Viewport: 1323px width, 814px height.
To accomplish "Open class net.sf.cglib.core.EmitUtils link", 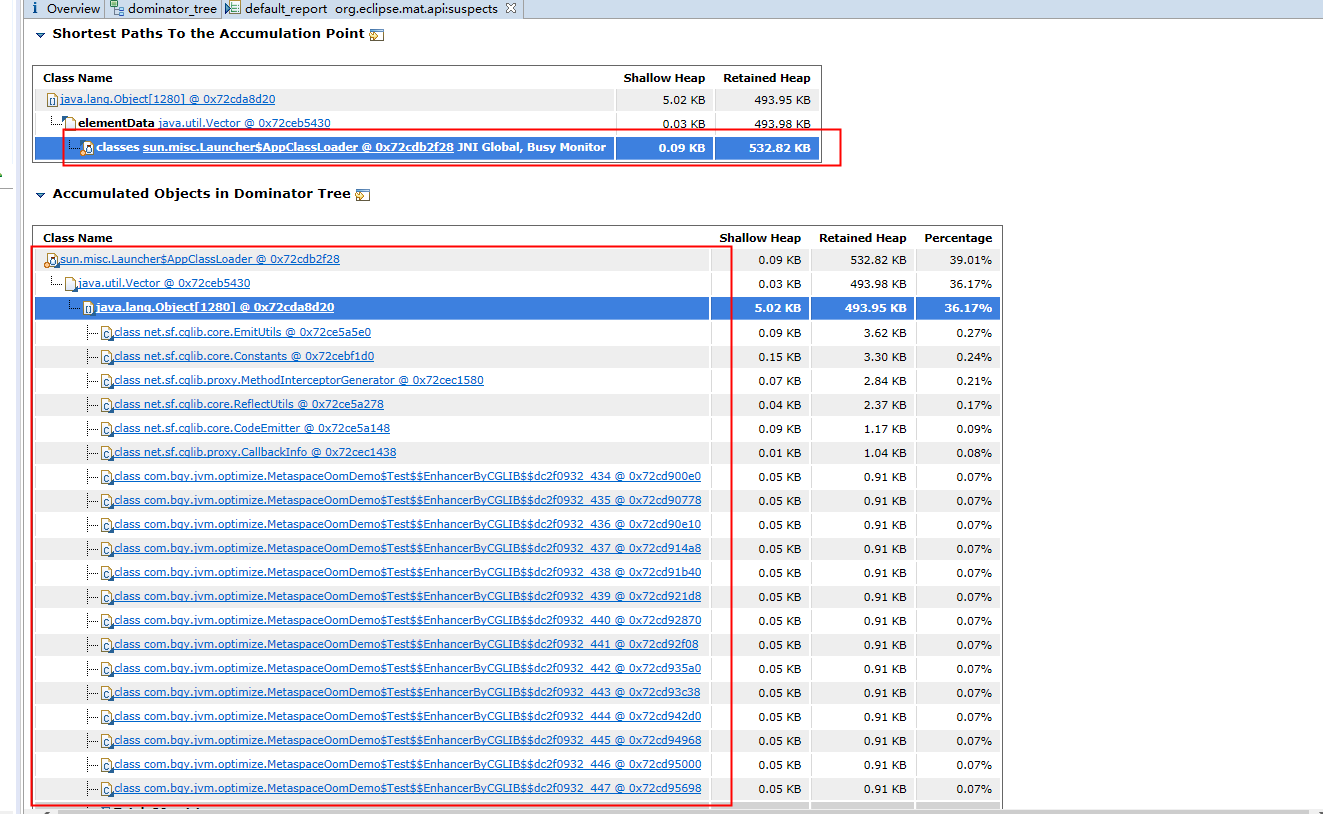I will pos(243,332).
